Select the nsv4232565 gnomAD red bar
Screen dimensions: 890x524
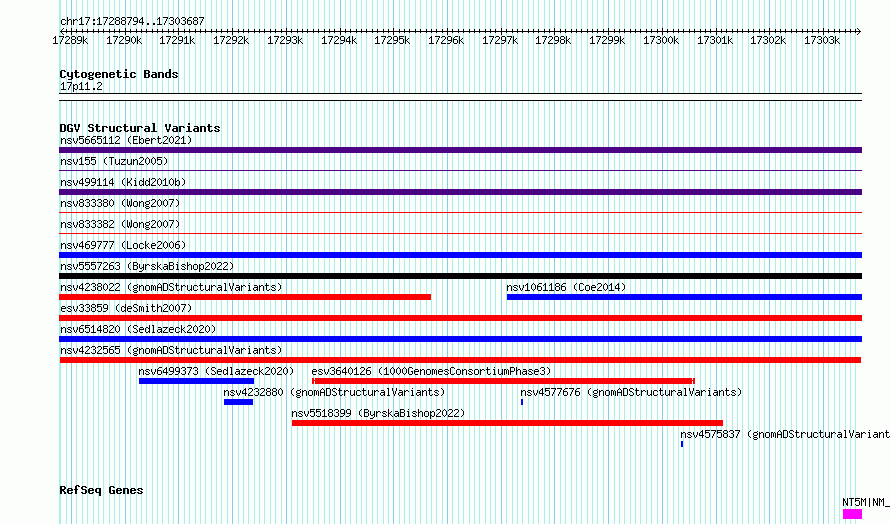tap(460, 360)
